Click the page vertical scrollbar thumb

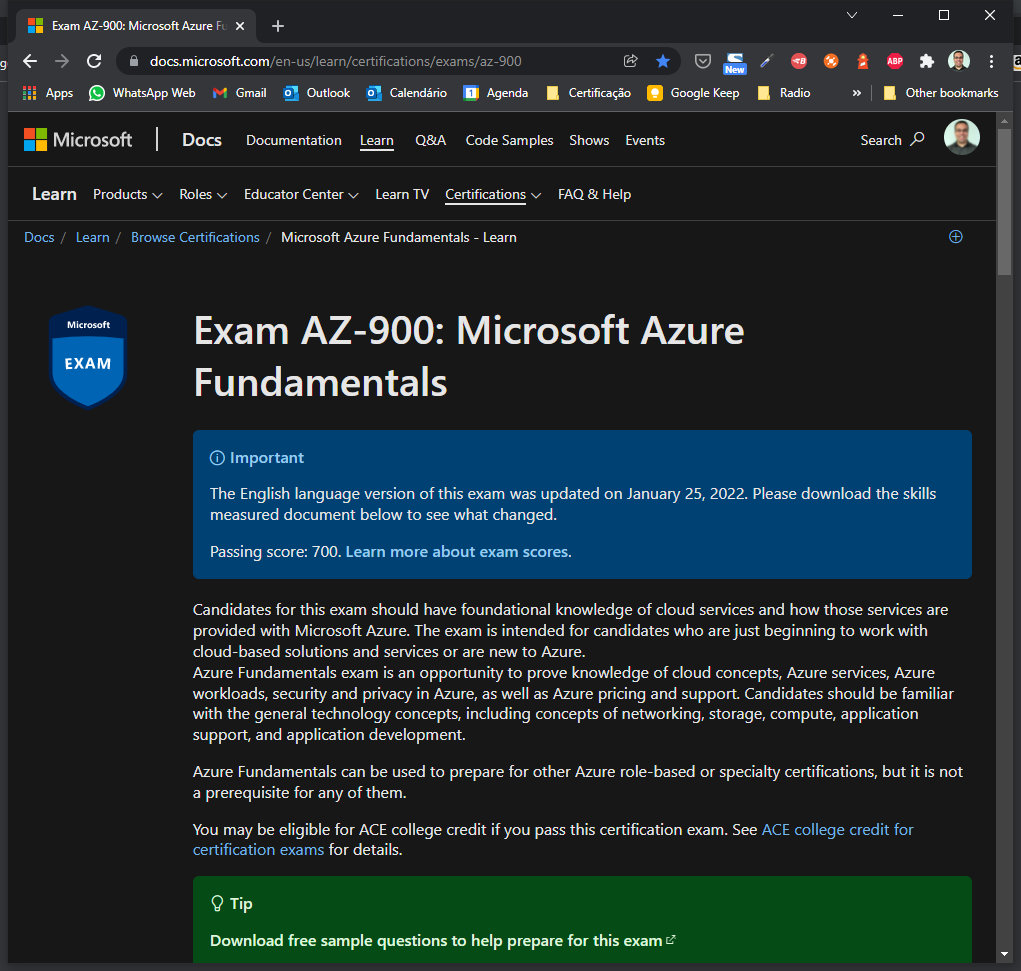click(1005, 202)
